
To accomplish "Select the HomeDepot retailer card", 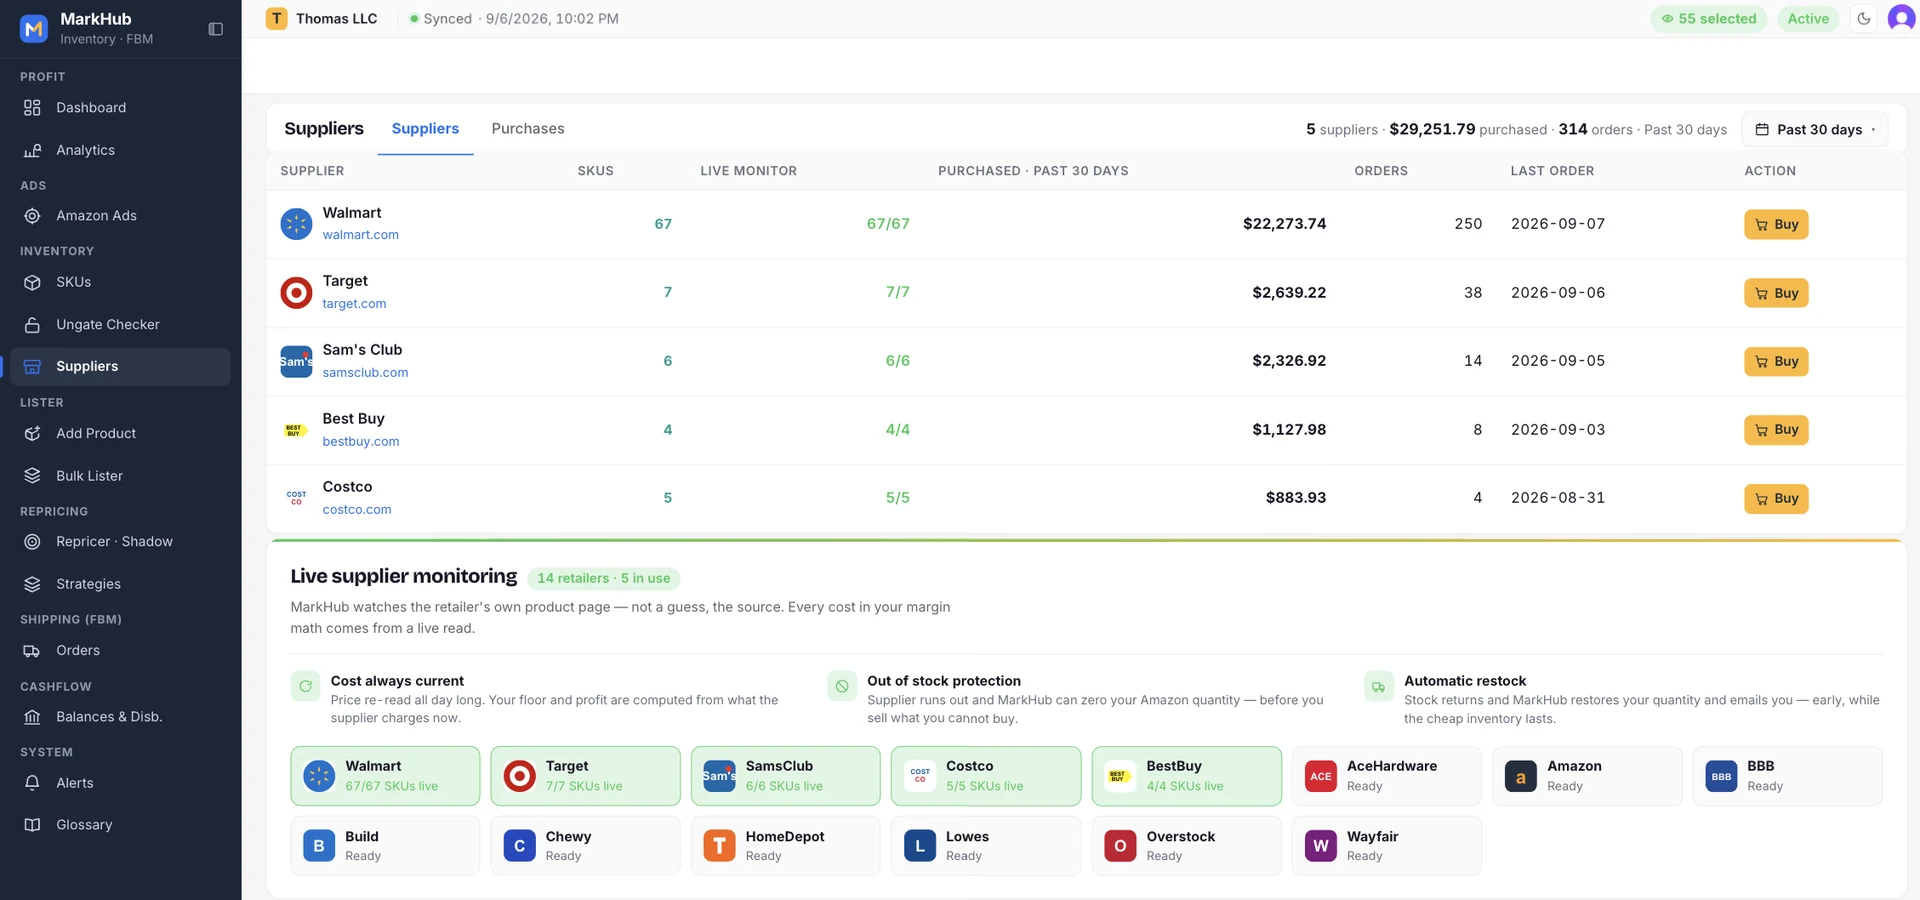I will pyautogui.click(x=786, y=846).
